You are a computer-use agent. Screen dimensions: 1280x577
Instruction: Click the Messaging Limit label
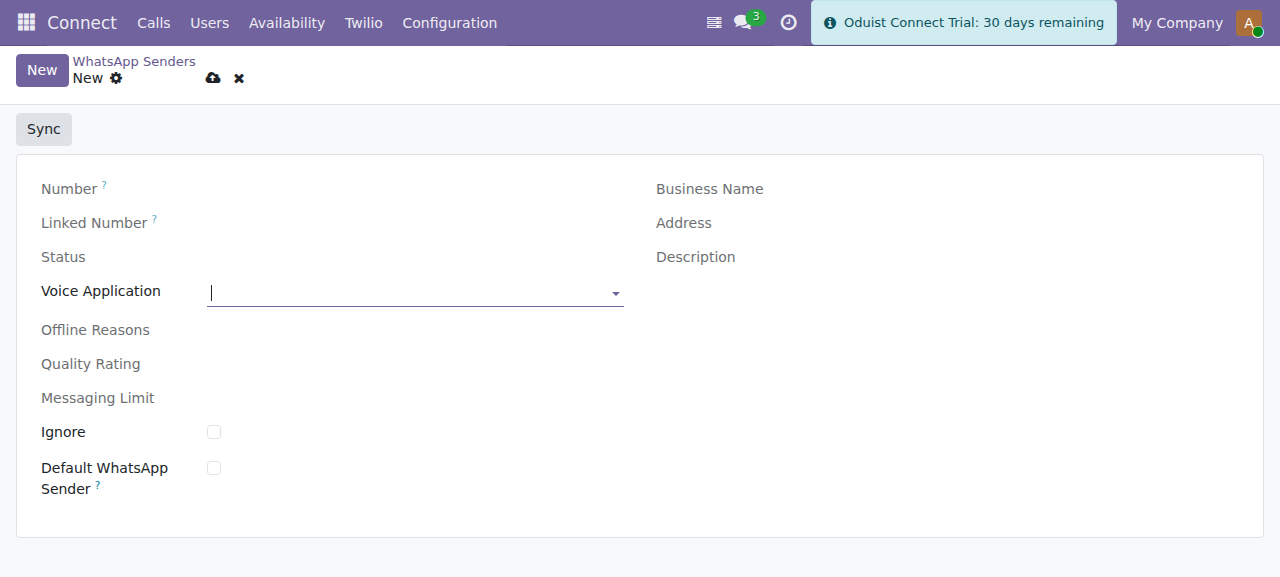[x=98, y=398]
